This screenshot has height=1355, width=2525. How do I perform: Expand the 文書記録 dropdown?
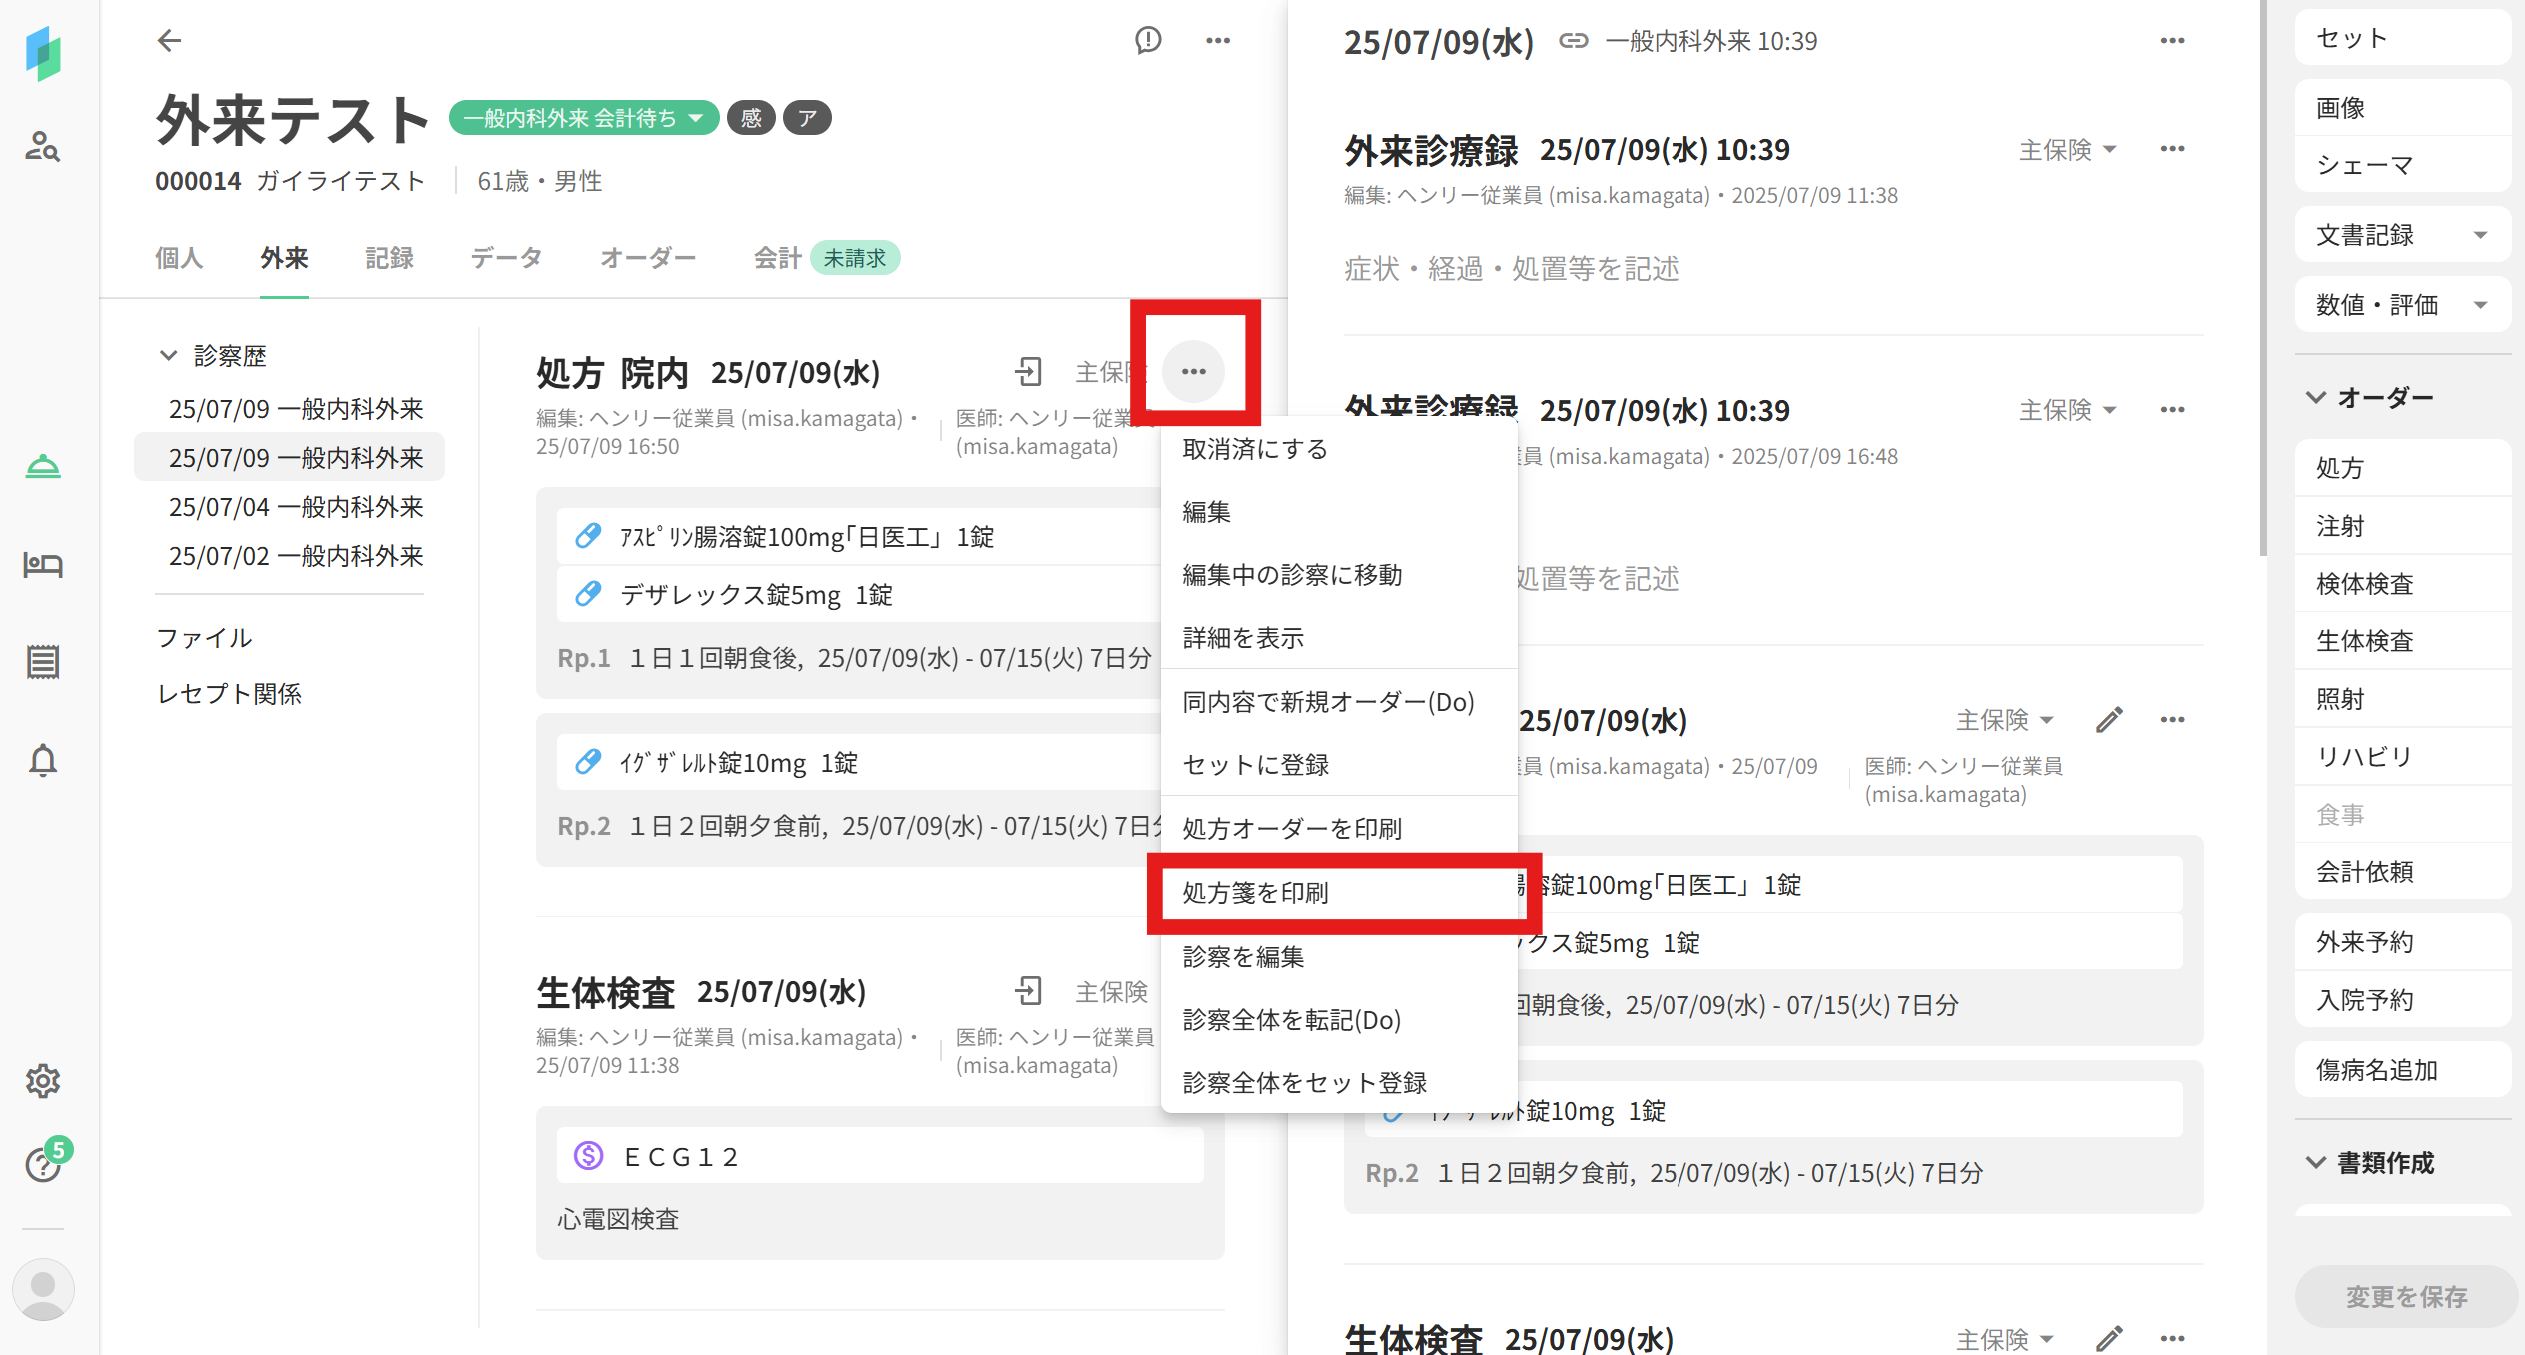(2480, 235)
